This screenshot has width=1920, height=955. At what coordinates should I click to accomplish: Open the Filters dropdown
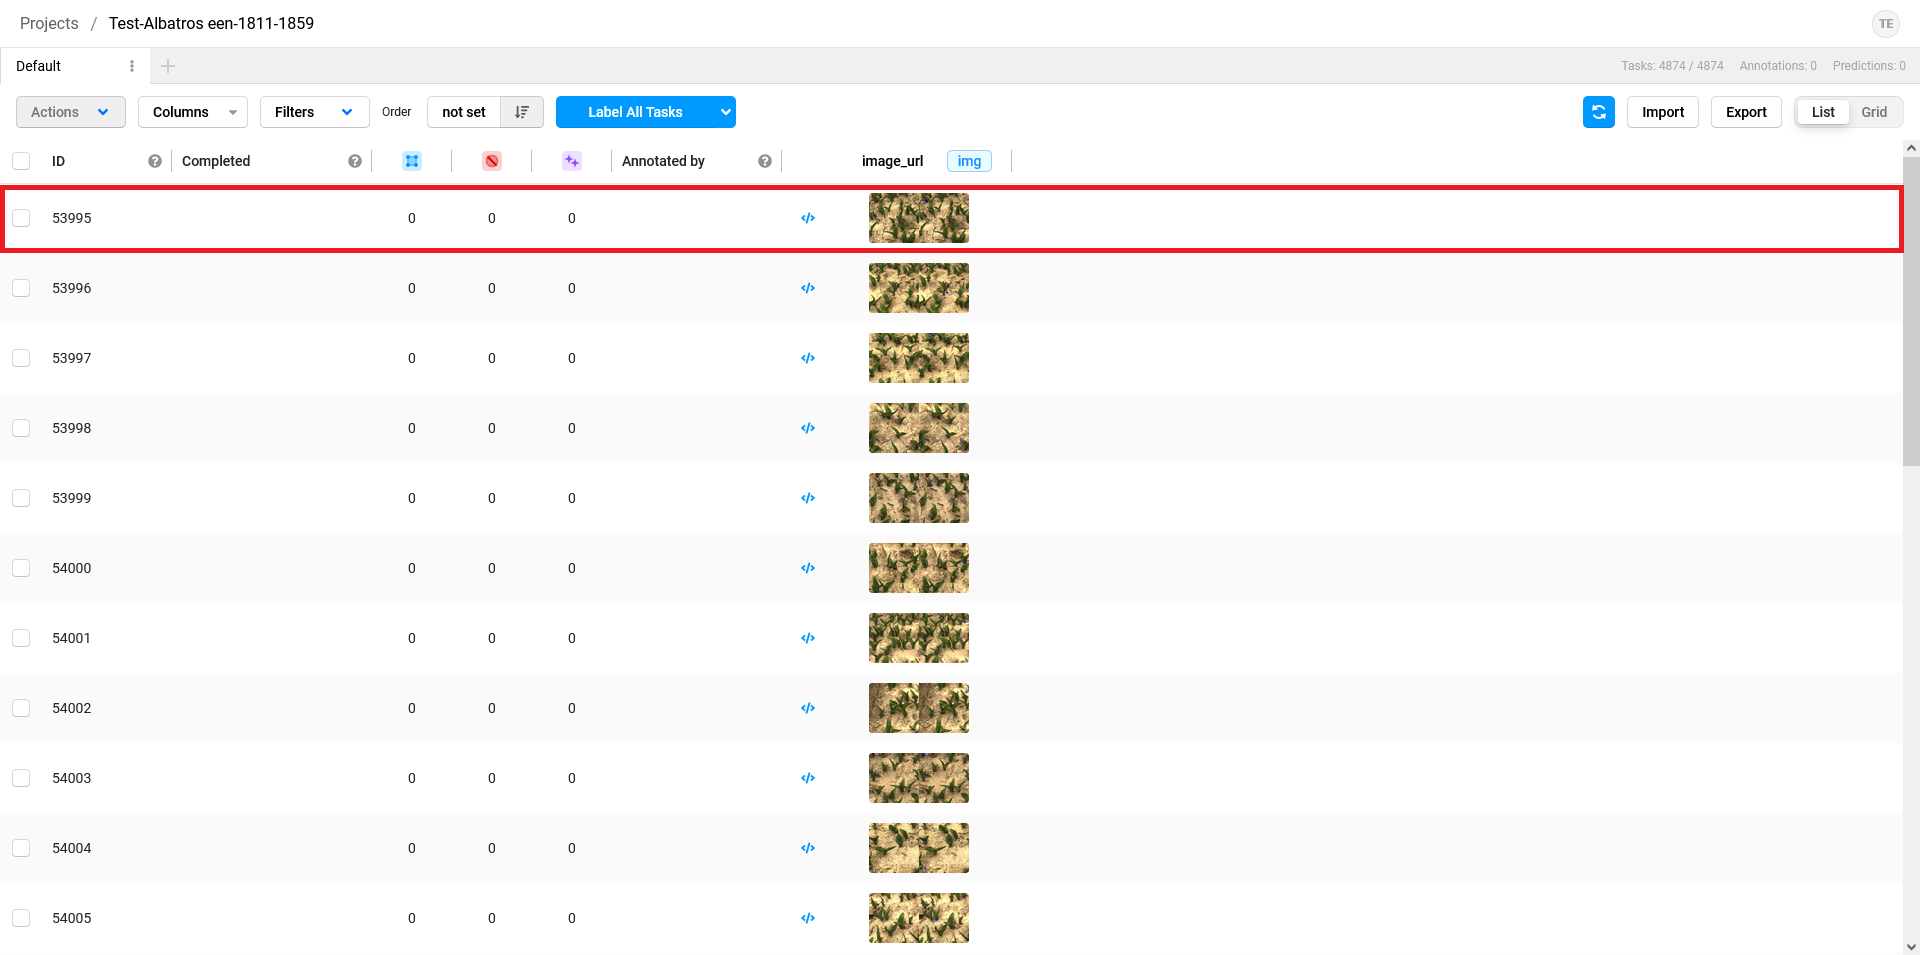pos(314,112)
